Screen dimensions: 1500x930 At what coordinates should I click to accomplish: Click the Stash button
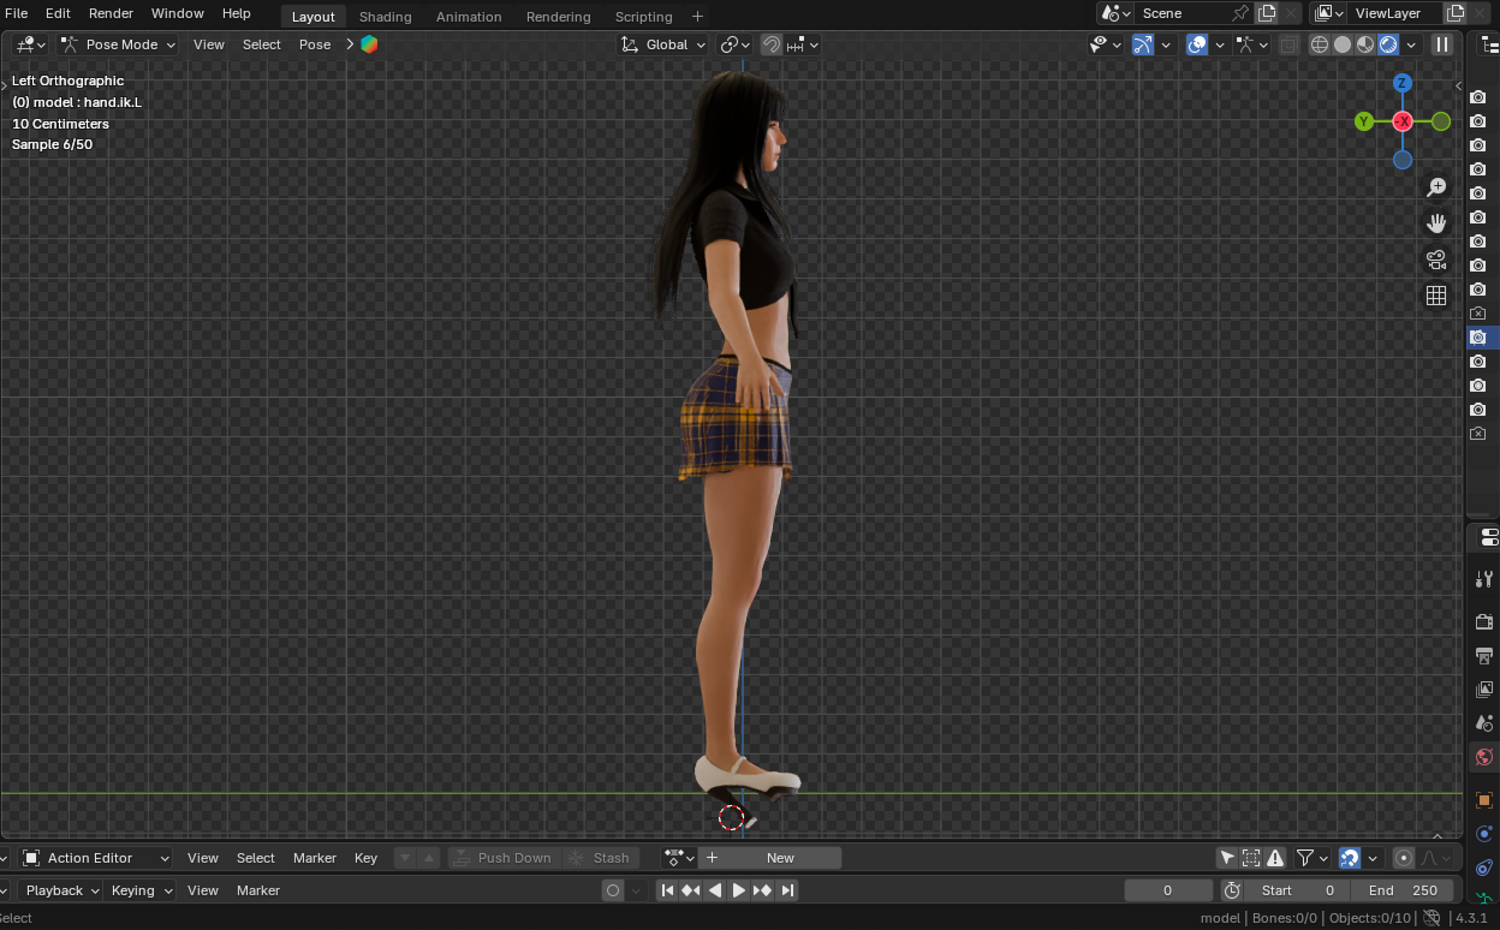pyautogui.click(x=600, y=858)
